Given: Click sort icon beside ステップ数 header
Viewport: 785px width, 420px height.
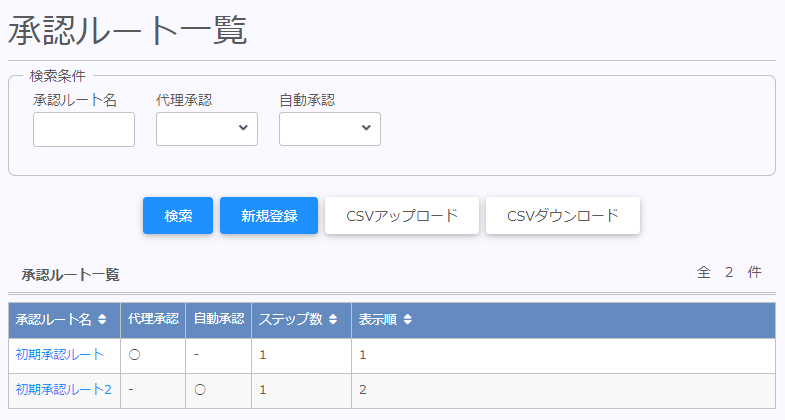Looking at the screenshot, I should tap(332, 320).
